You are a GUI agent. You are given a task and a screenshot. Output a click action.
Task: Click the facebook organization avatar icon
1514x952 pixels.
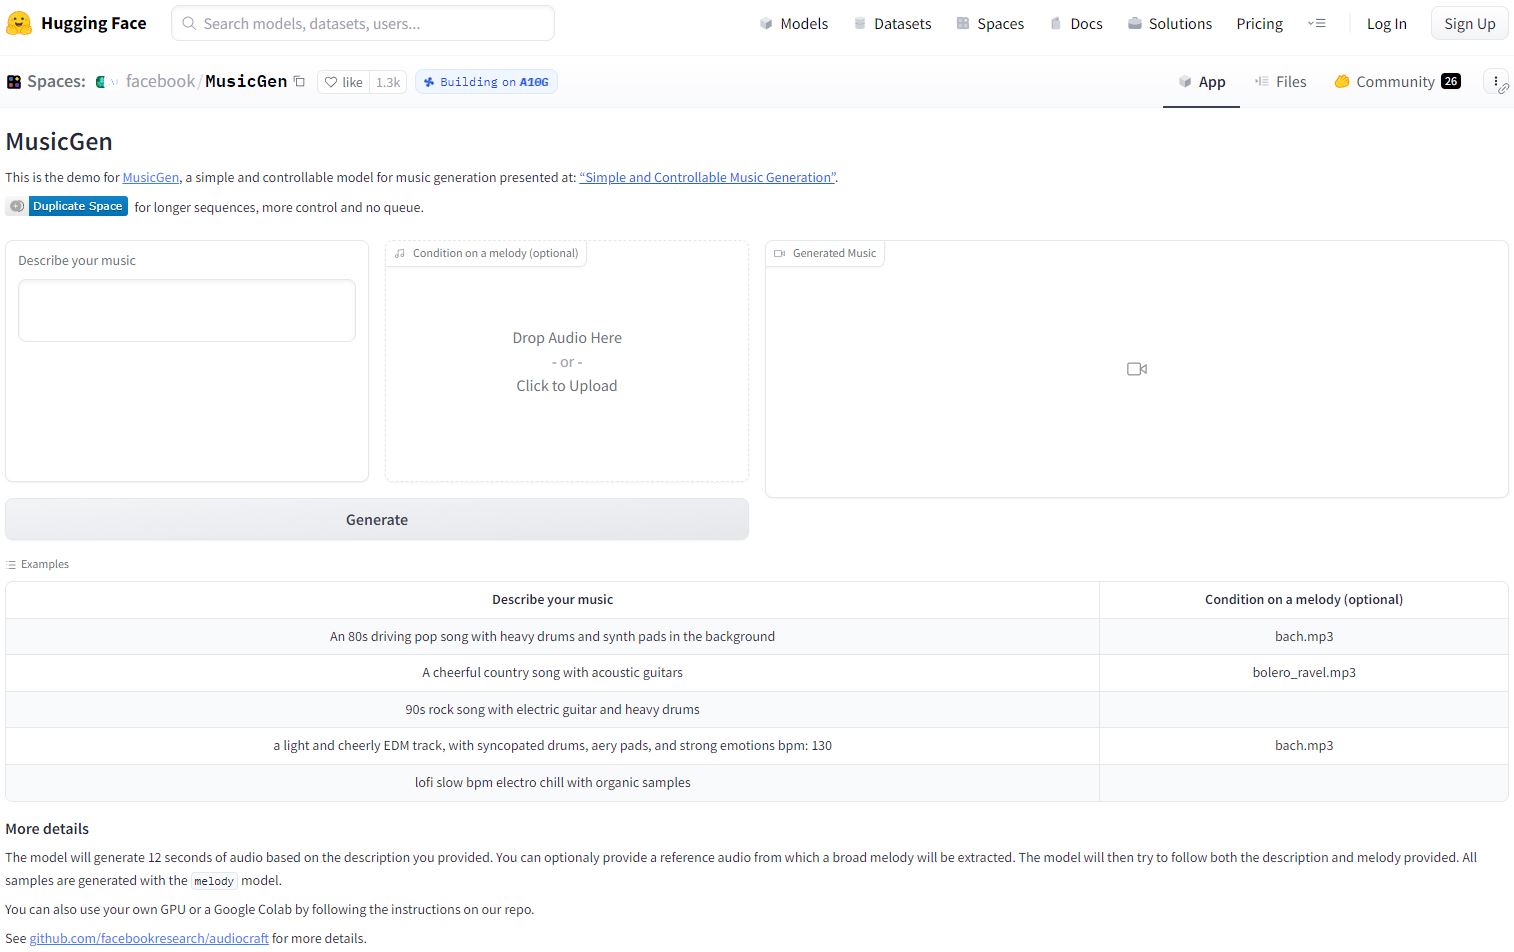106,82
